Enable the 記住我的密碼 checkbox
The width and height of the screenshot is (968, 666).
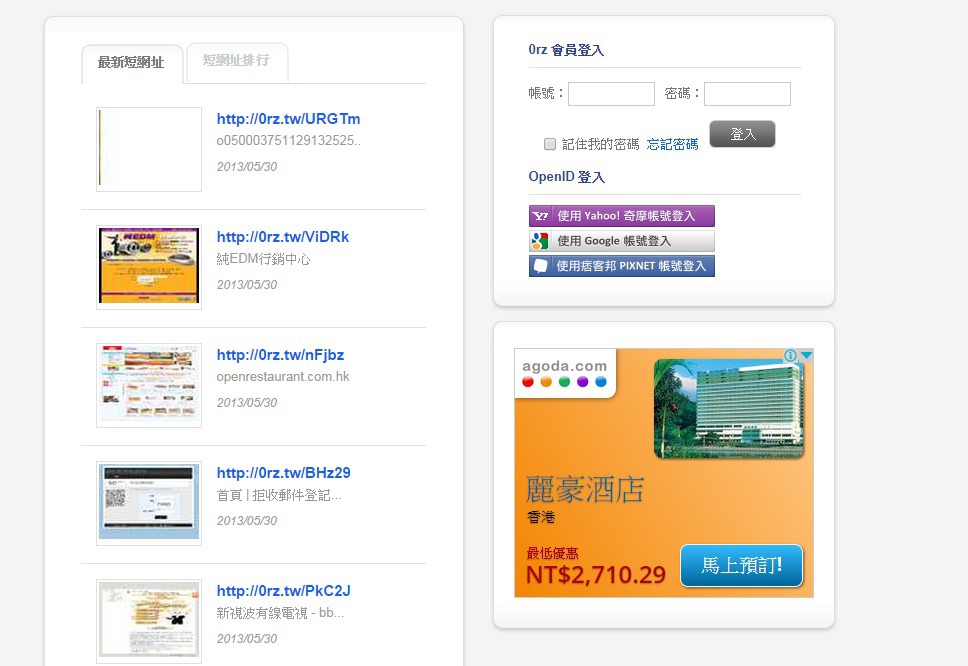click(x=550, y=144)
